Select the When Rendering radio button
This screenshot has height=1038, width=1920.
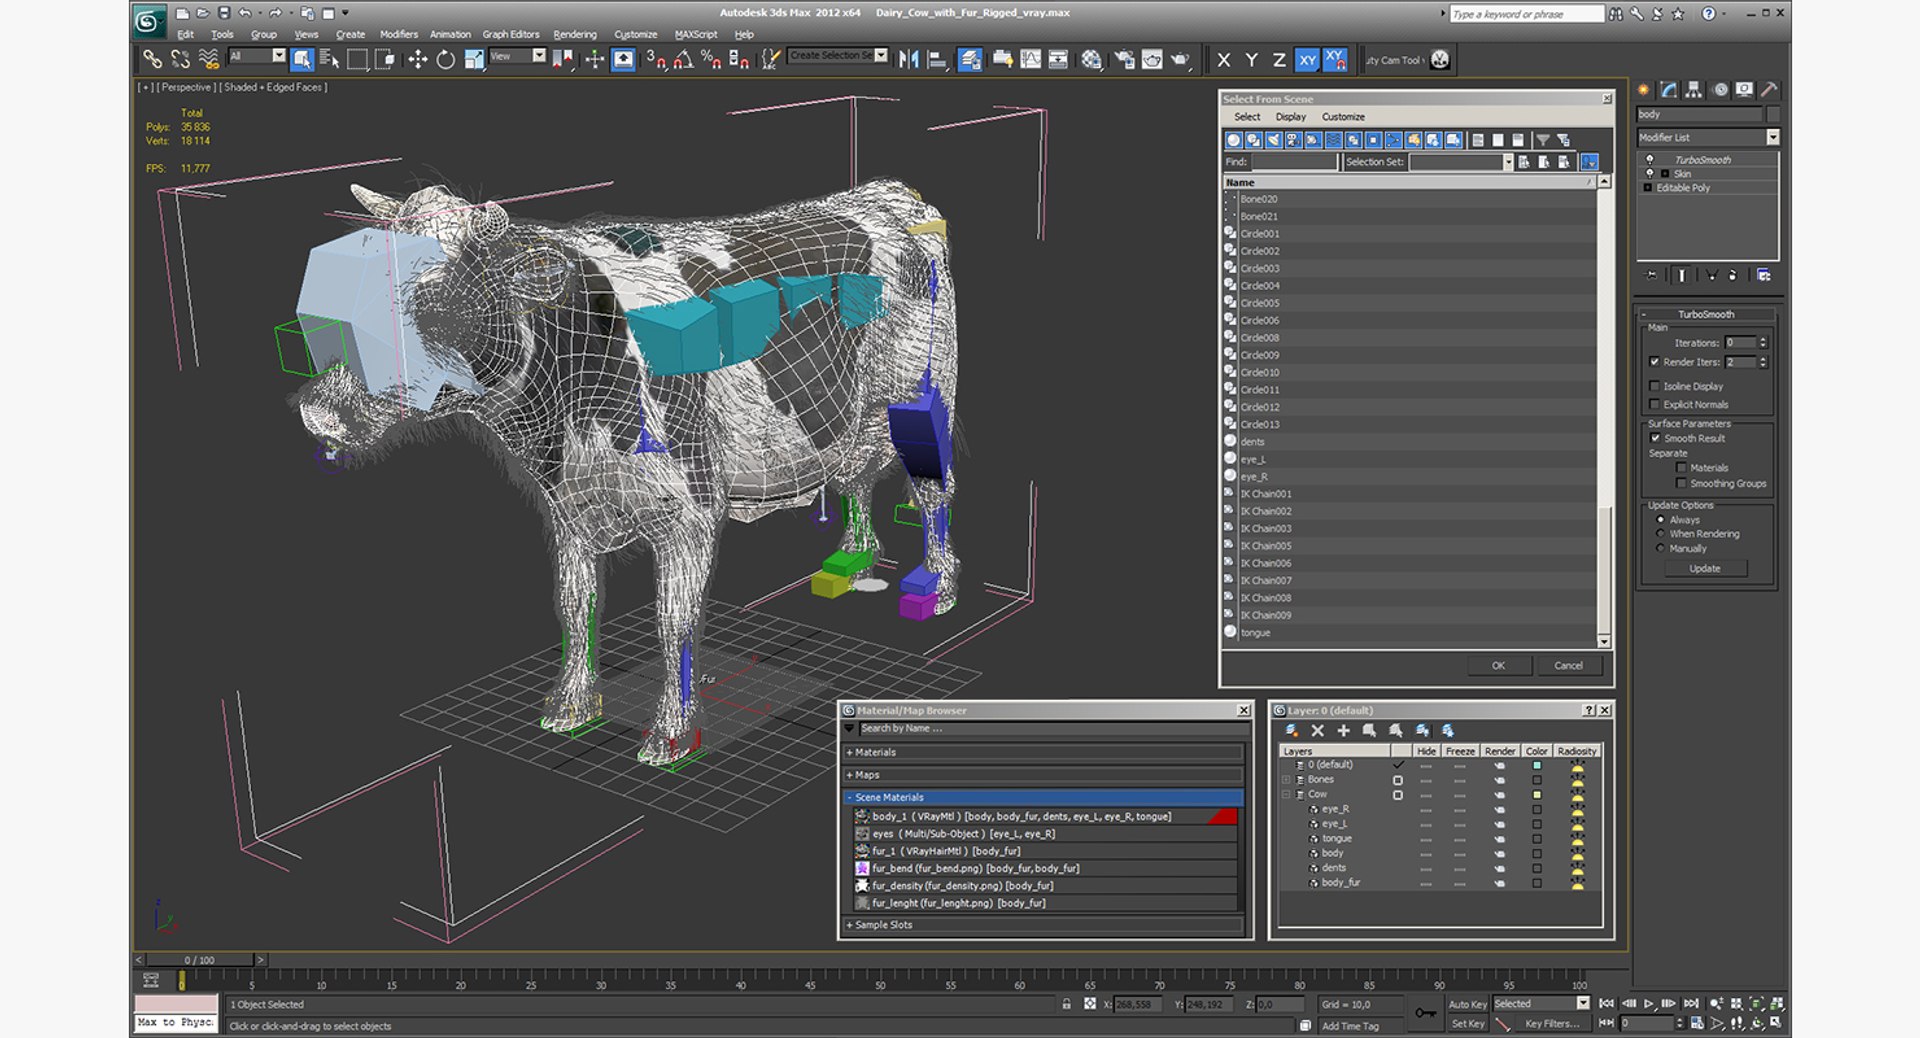tap(1660, 534)
